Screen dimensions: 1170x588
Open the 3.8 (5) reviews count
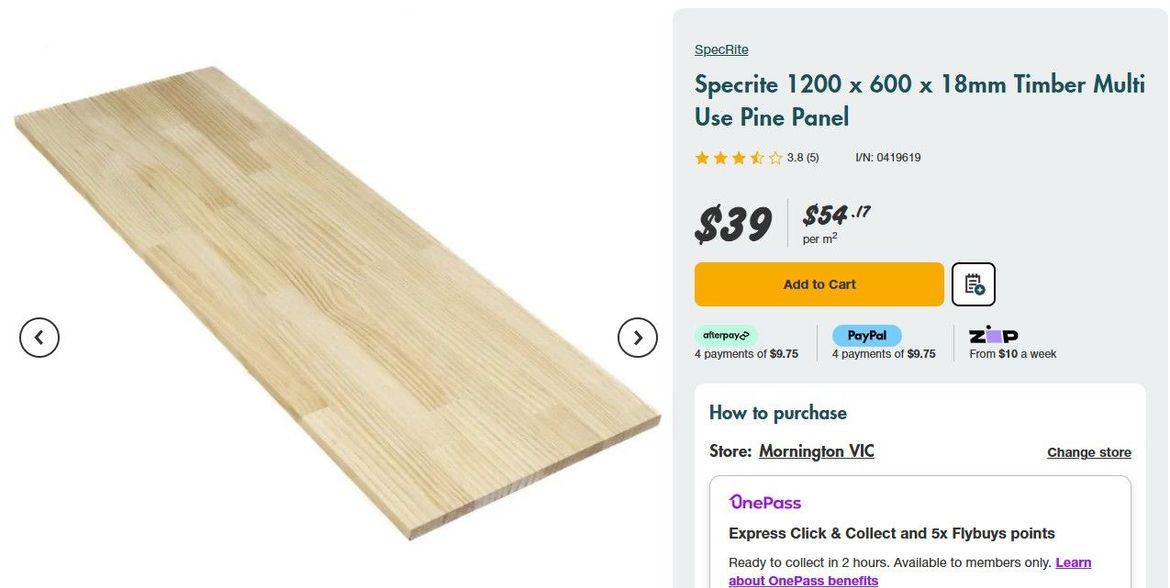802,158
